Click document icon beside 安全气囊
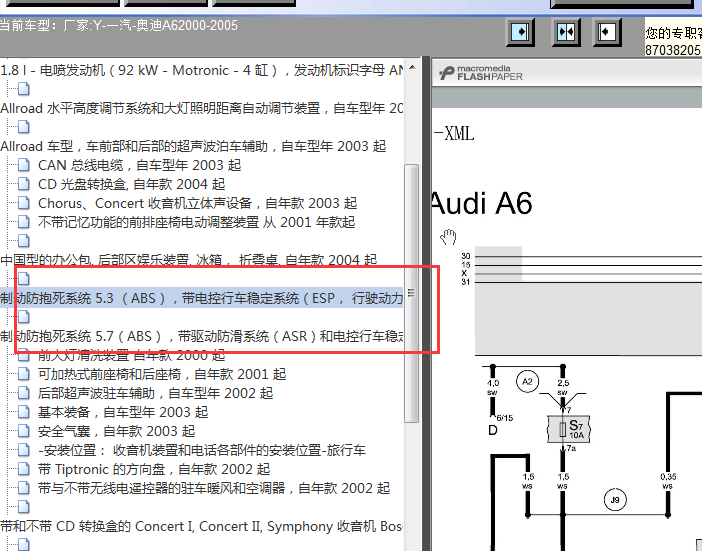 pos(23,431)
